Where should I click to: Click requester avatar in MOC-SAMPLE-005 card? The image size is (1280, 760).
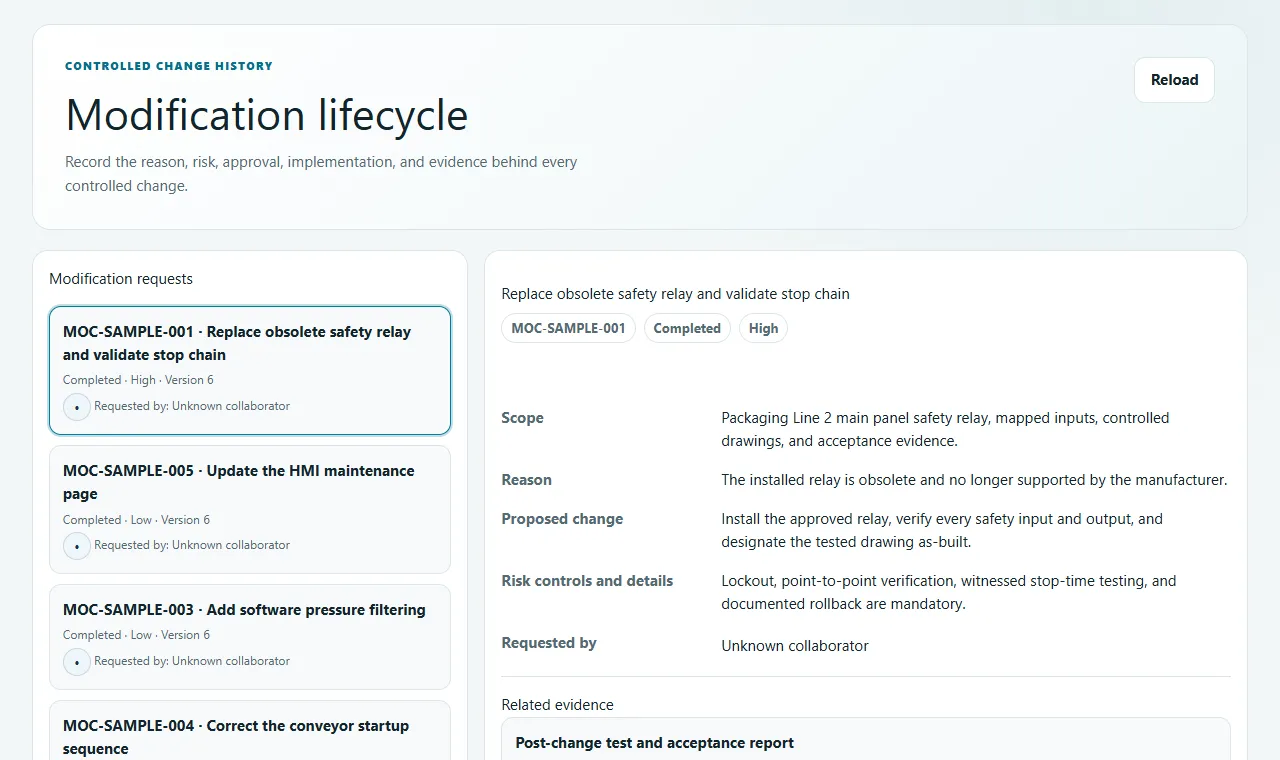pos(77,546)
